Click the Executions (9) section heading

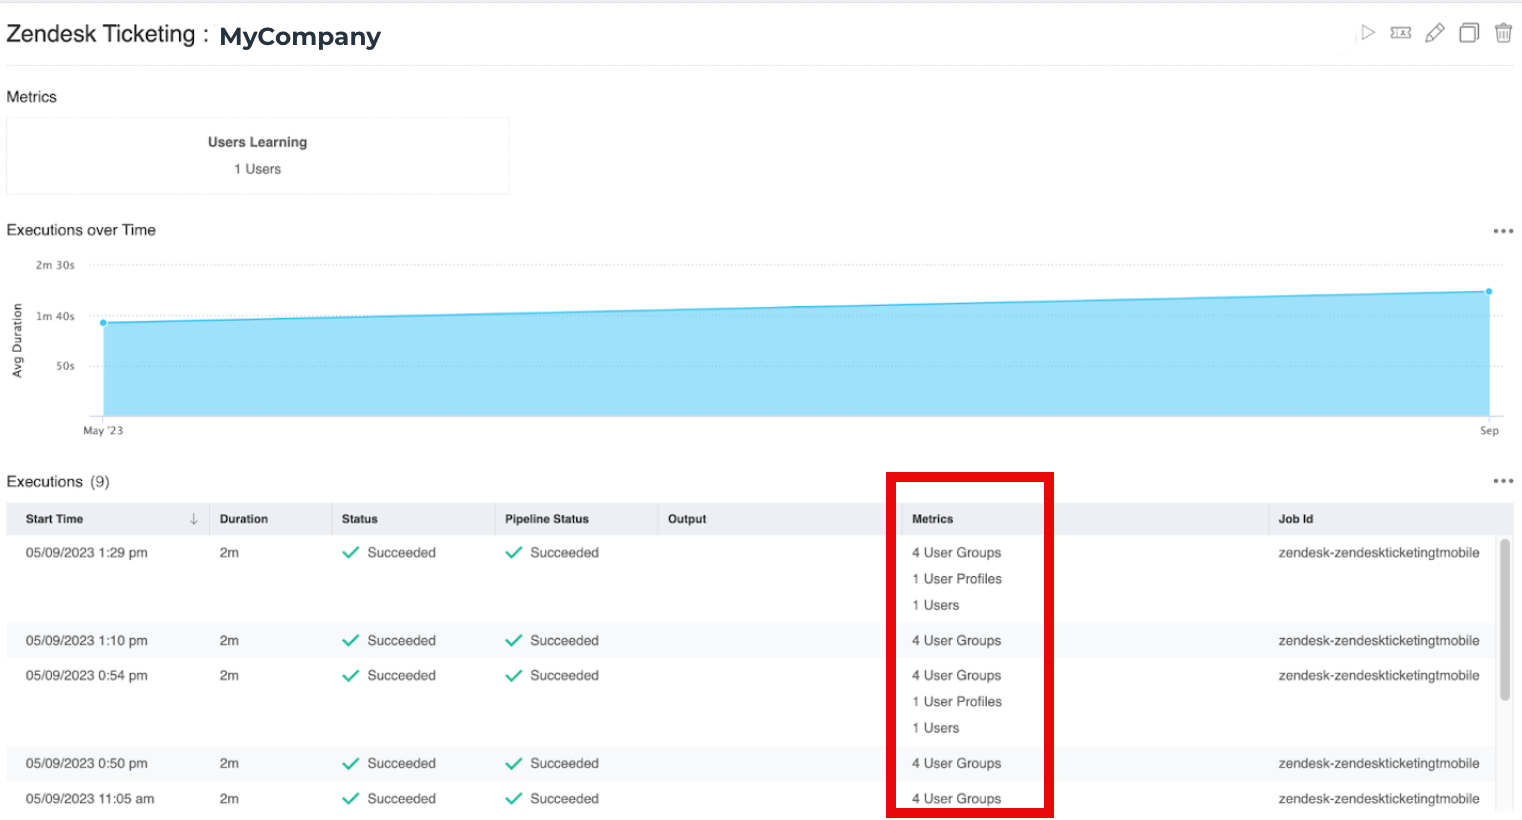58,481
